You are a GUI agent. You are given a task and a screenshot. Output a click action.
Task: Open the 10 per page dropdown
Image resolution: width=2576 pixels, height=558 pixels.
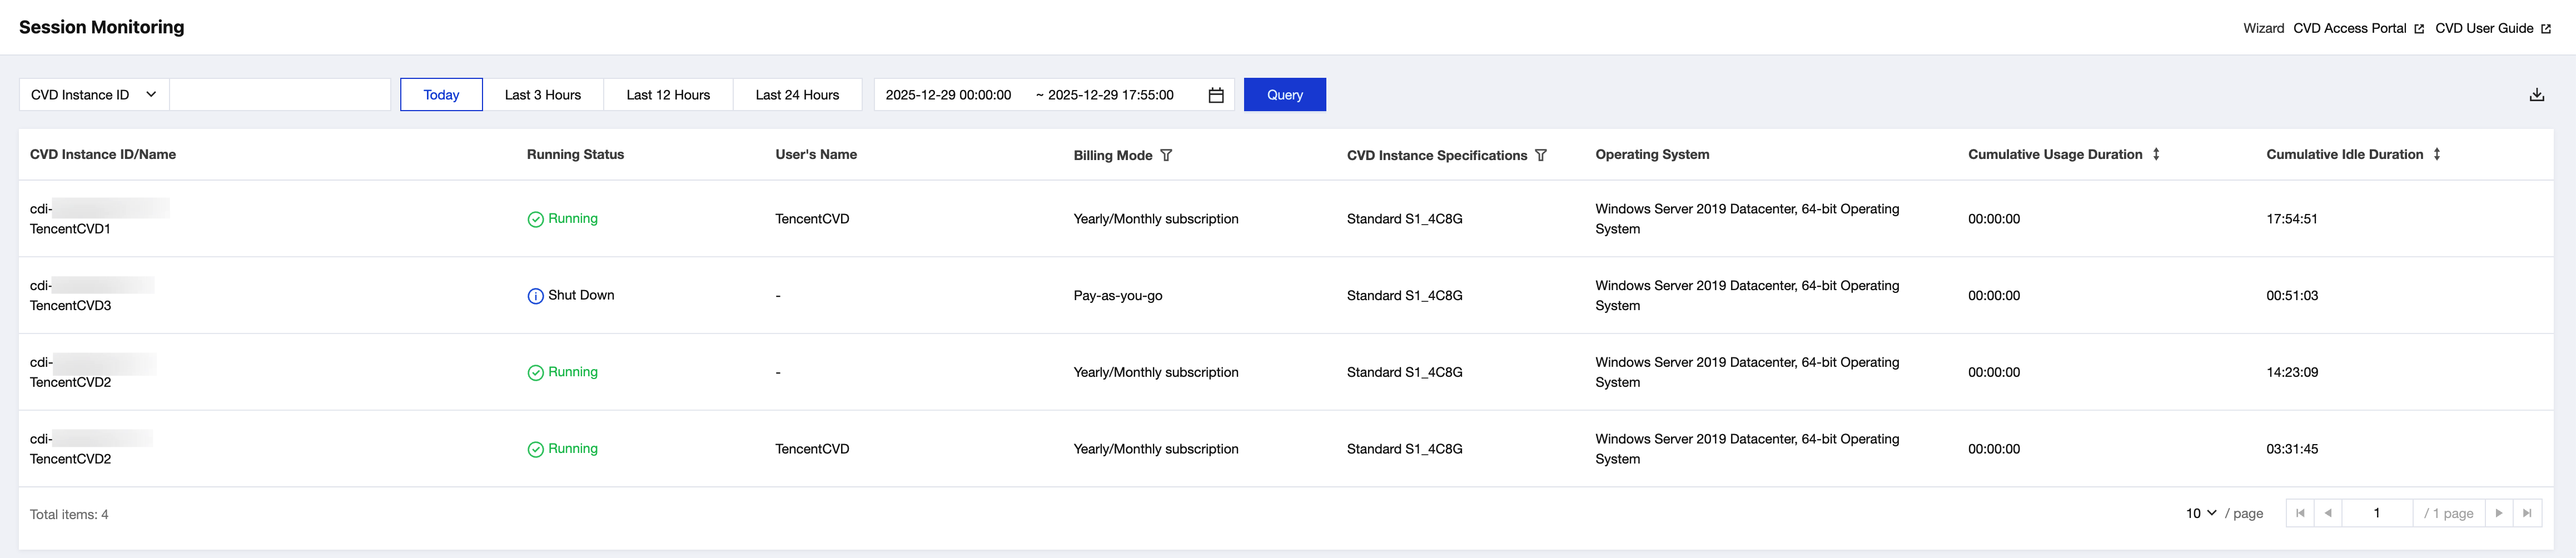coord(2201,513)
